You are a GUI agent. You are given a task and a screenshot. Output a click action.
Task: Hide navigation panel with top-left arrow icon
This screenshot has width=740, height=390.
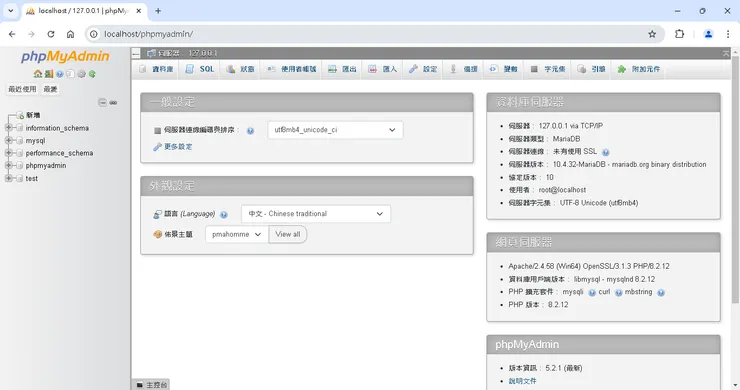tap(136, 53)
